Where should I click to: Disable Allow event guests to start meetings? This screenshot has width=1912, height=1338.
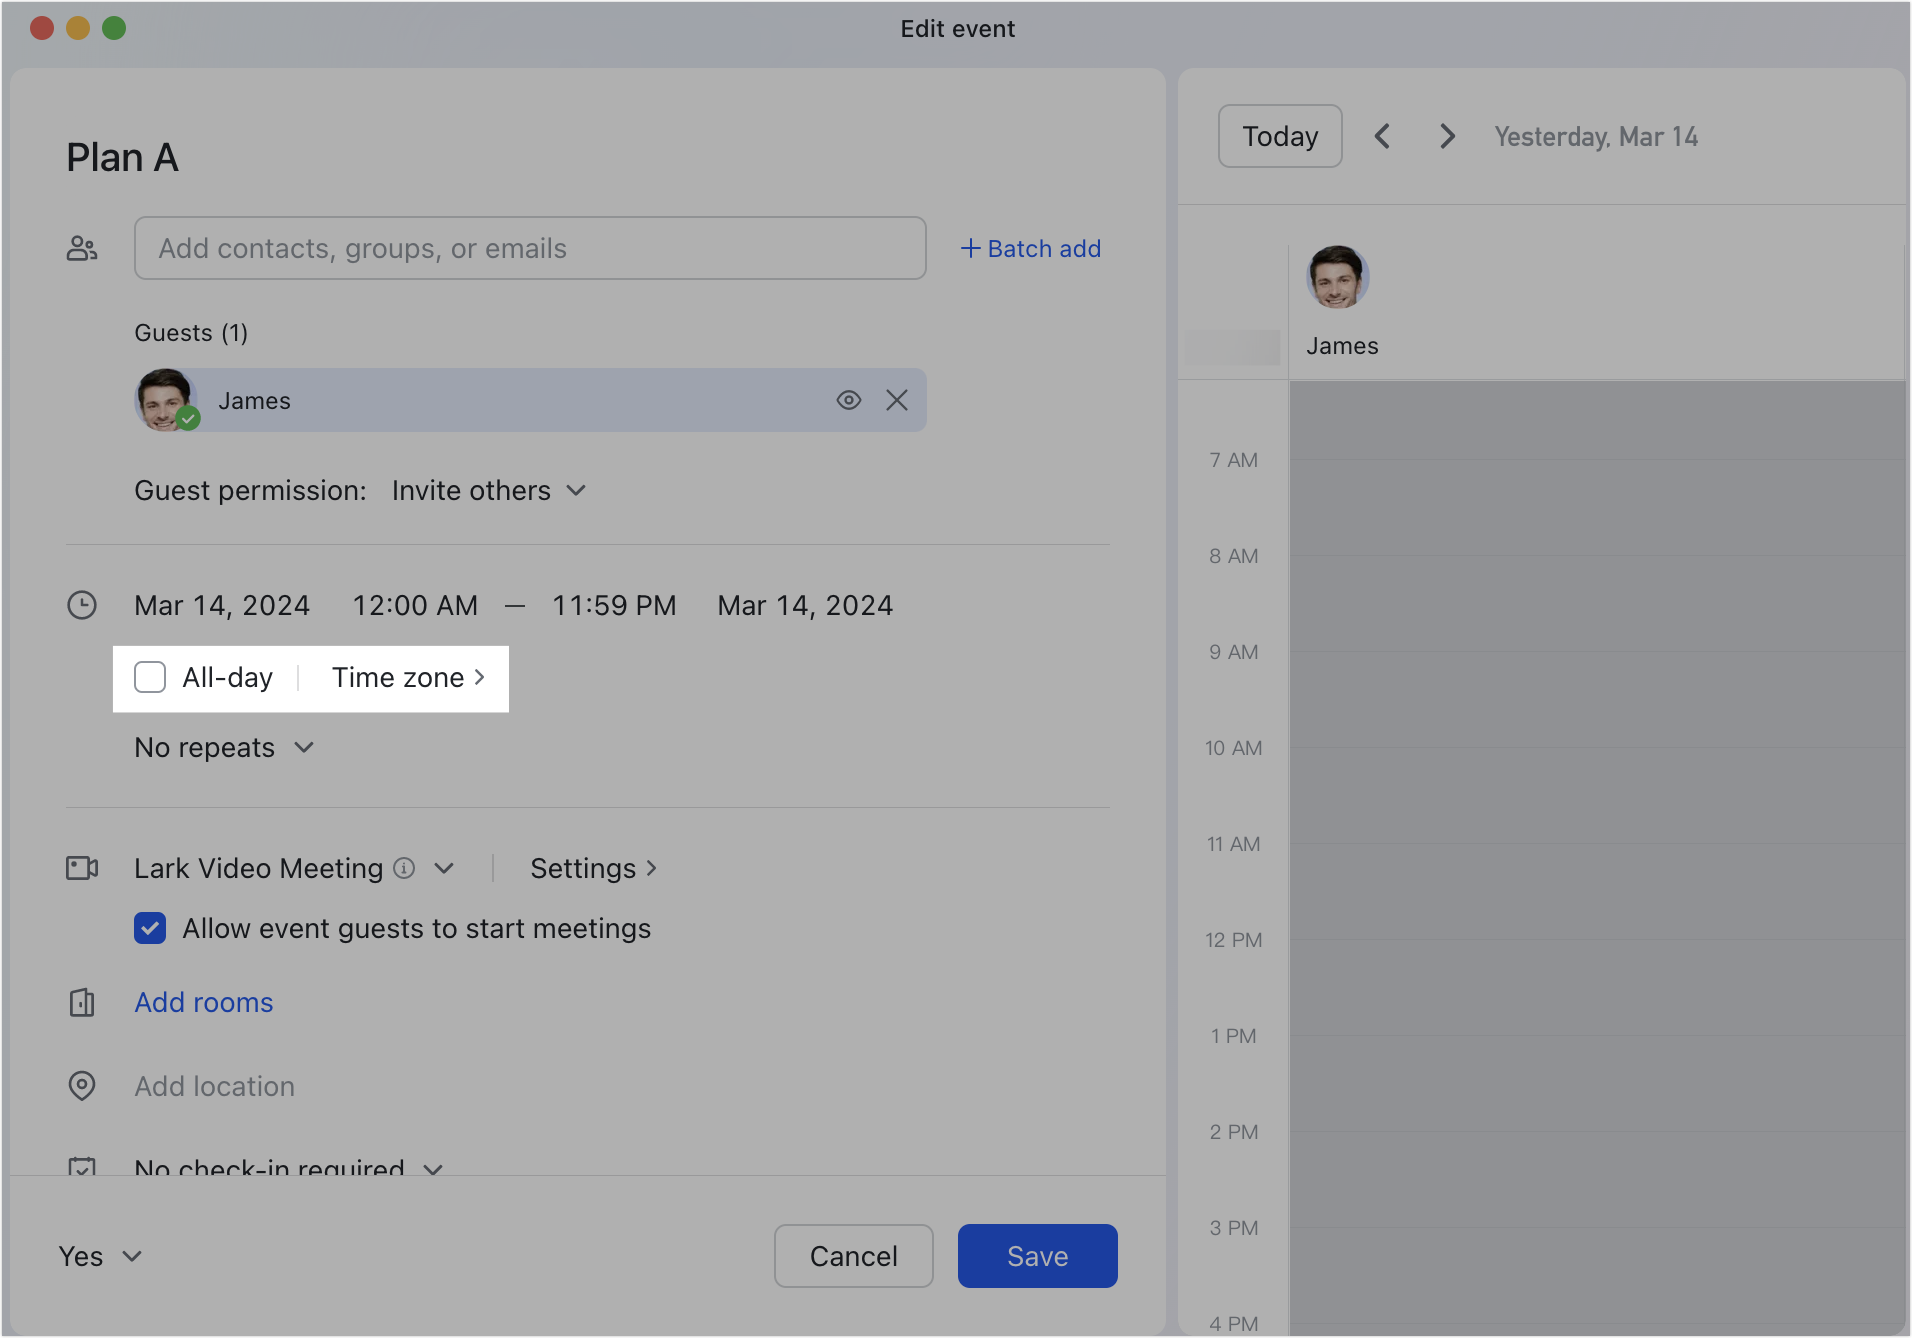coord(150,928)
